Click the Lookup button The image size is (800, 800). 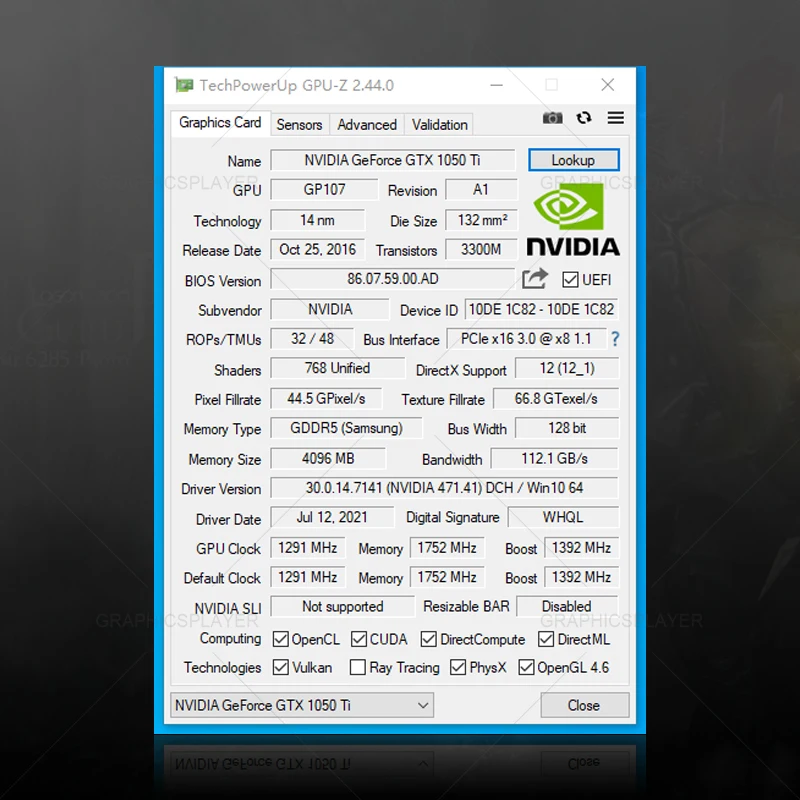(x=573, y=160)
